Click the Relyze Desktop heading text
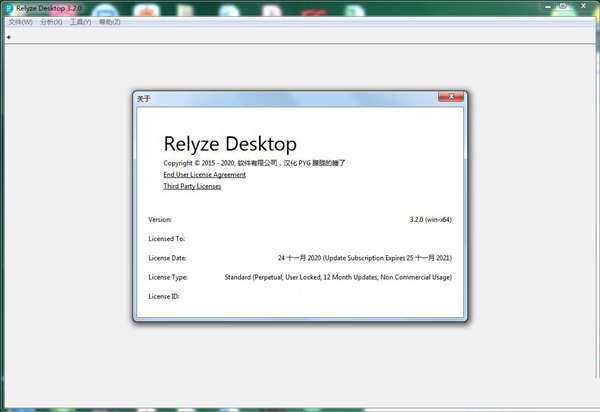The image size is (600, 412). click(x=230, y=144)
